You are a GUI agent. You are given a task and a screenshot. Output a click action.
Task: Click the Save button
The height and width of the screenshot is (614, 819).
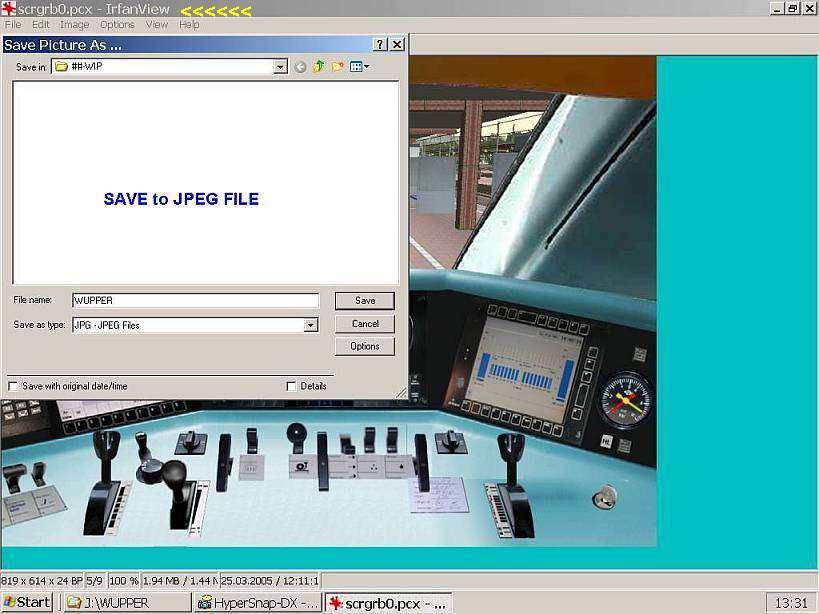click(x=365, y=301)
